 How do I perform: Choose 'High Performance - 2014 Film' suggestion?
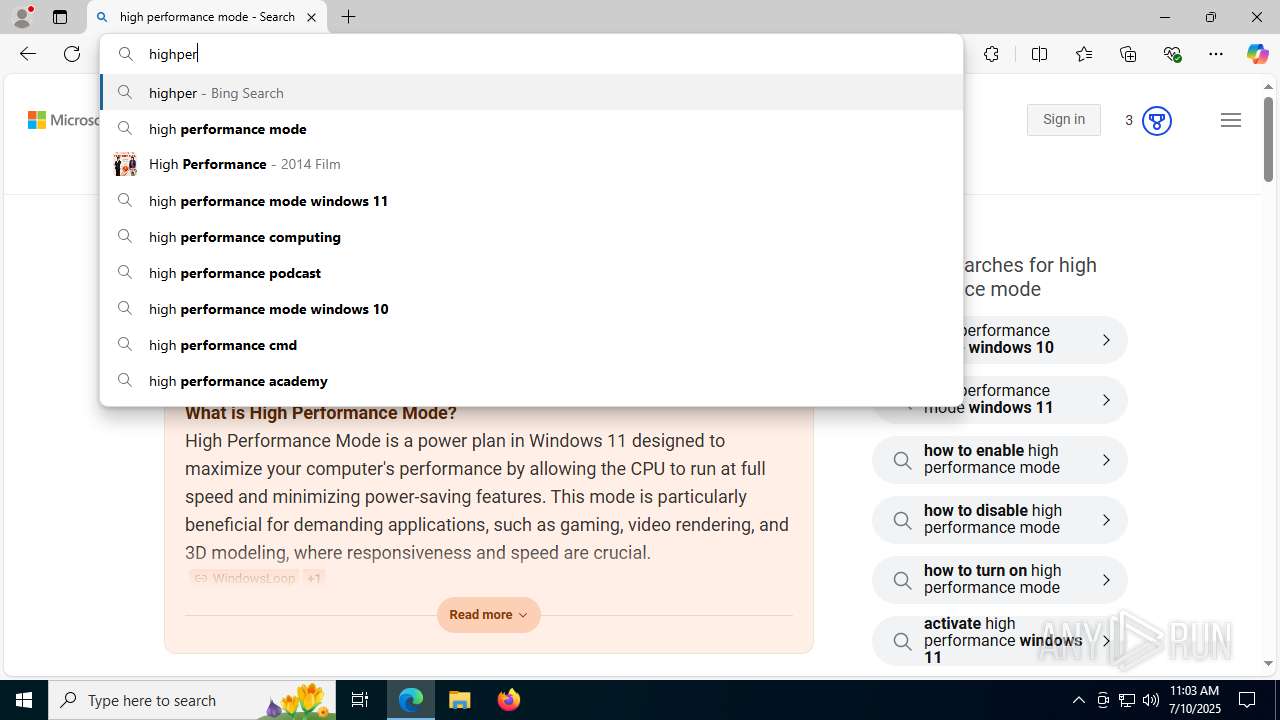click(531, 164)
